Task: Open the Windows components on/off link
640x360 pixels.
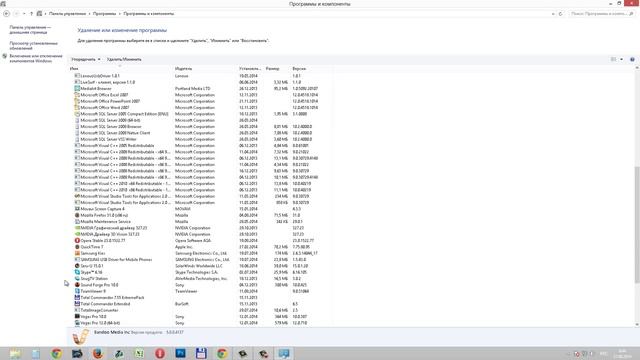Action: [x=36, y=58]
